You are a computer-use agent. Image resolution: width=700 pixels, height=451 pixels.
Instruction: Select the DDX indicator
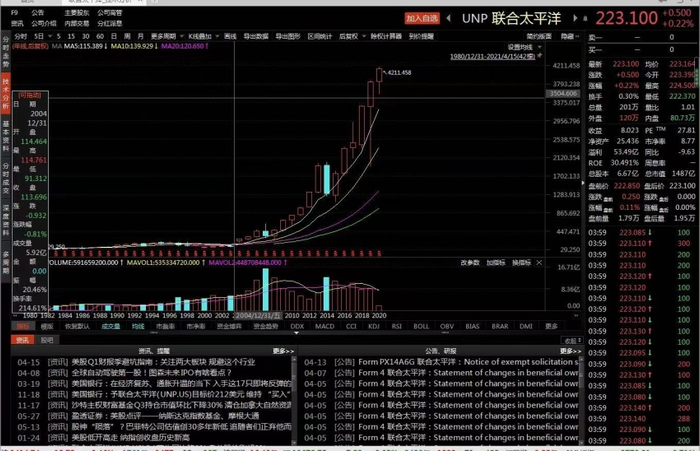(297, 326)
